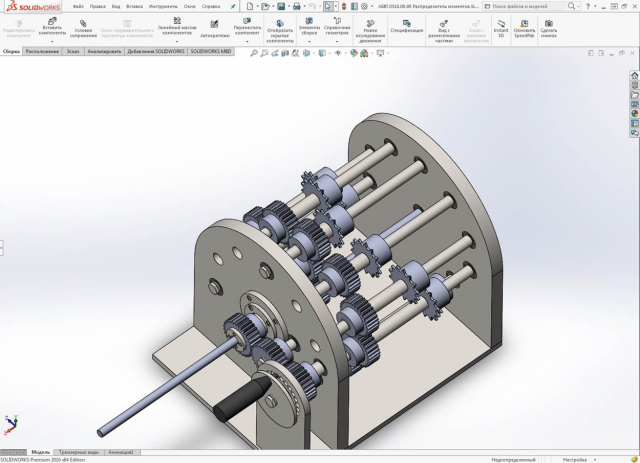
Task: Expand dropdown under Линейный массив компонентов
Action: pos(177,42)
